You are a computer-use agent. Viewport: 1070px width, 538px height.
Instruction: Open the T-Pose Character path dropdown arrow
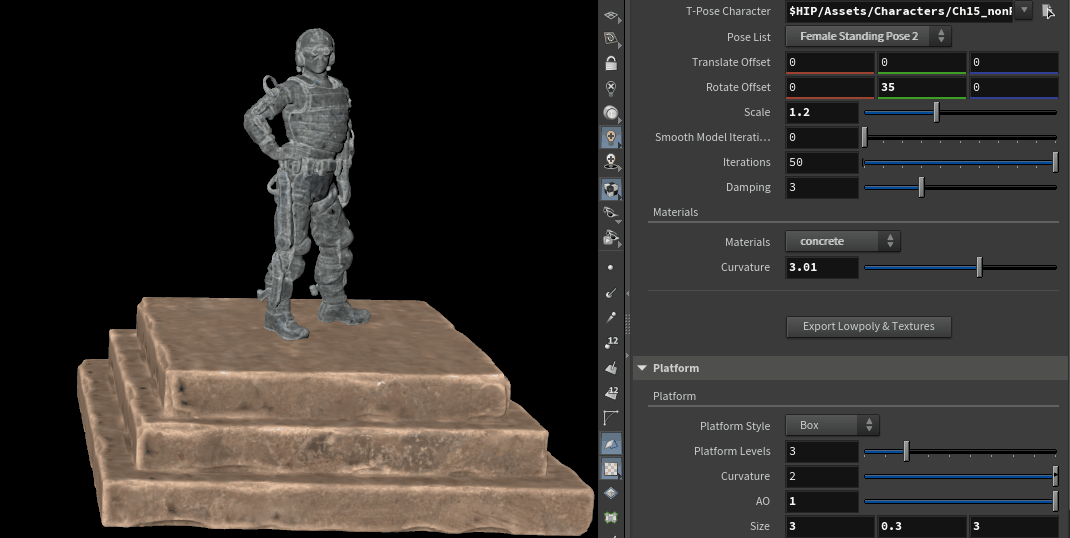1024,11
